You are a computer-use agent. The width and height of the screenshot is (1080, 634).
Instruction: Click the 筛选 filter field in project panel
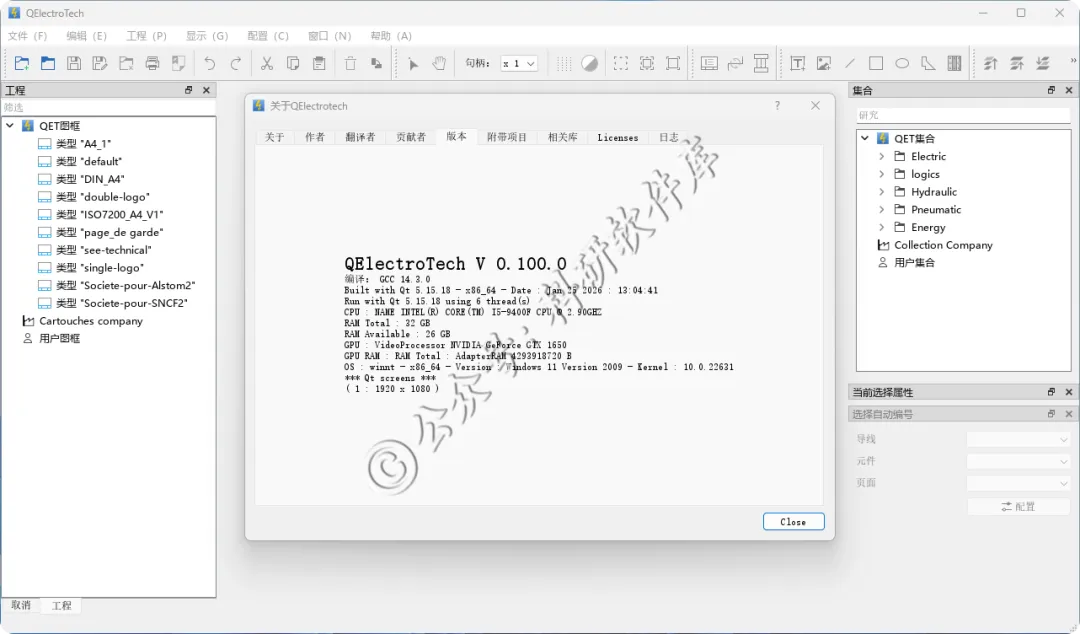(x=108, y=108)
